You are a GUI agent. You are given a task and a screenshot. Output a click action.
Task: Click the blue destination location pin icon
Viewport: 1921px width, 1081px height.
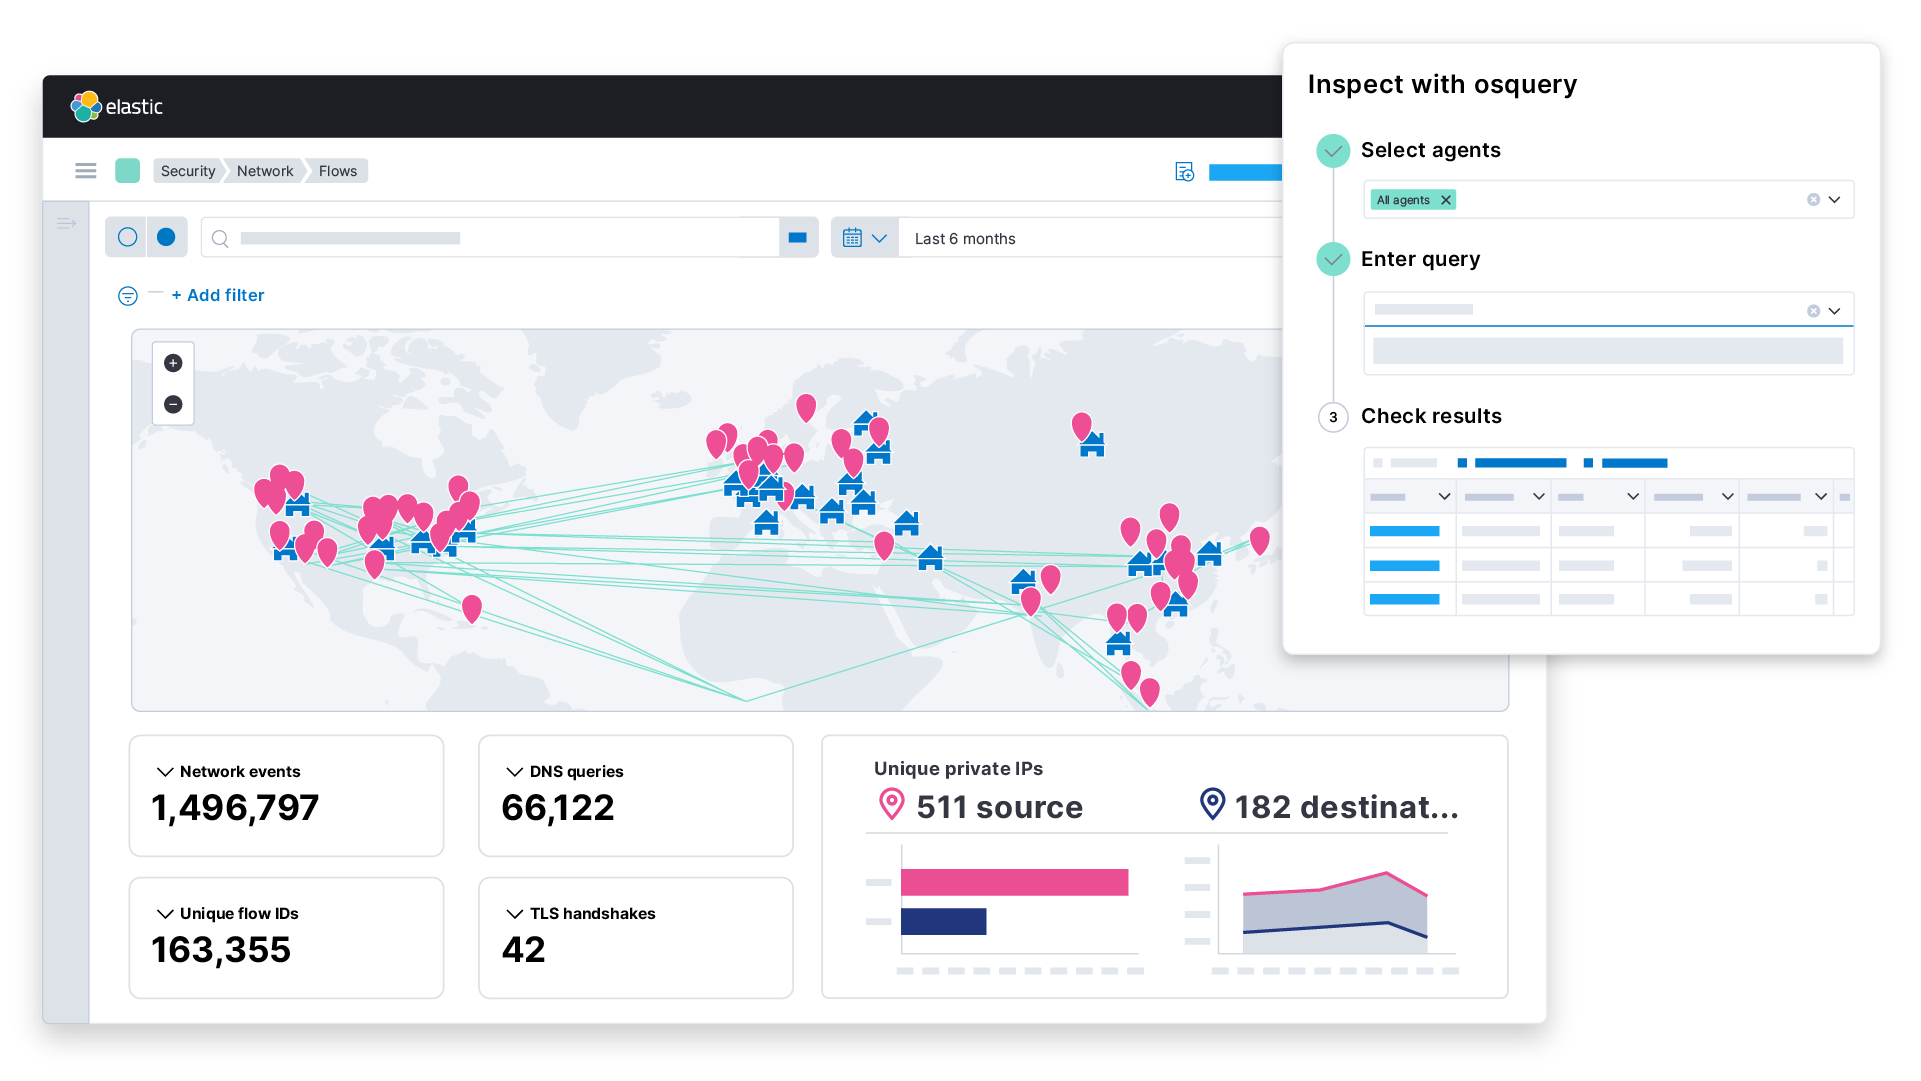(x=1212, y=804)
